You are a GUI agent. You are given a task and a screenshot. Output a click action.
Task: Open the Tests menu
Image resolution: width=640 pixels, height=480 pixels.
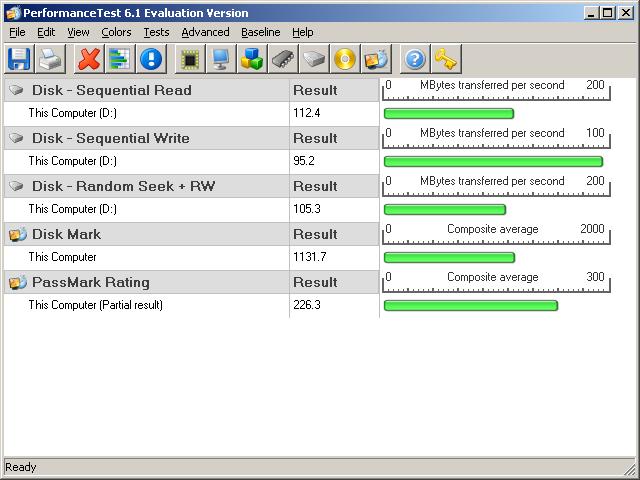[156, 32]
